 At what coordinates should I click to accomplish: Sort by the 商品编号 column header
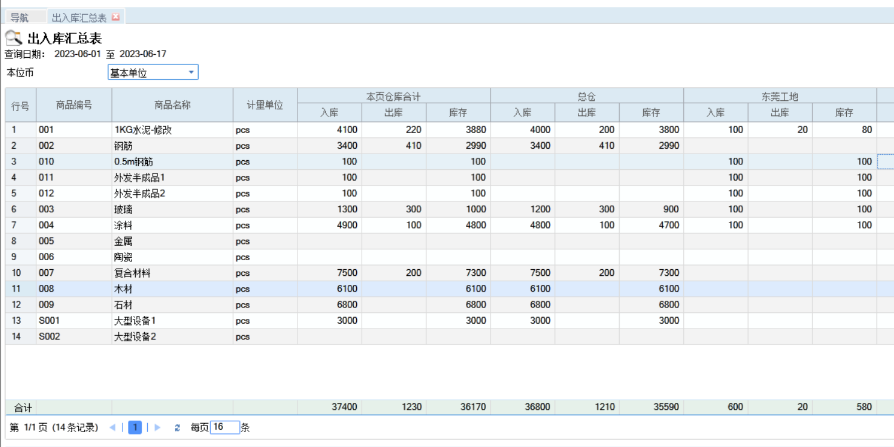point(73,105)
